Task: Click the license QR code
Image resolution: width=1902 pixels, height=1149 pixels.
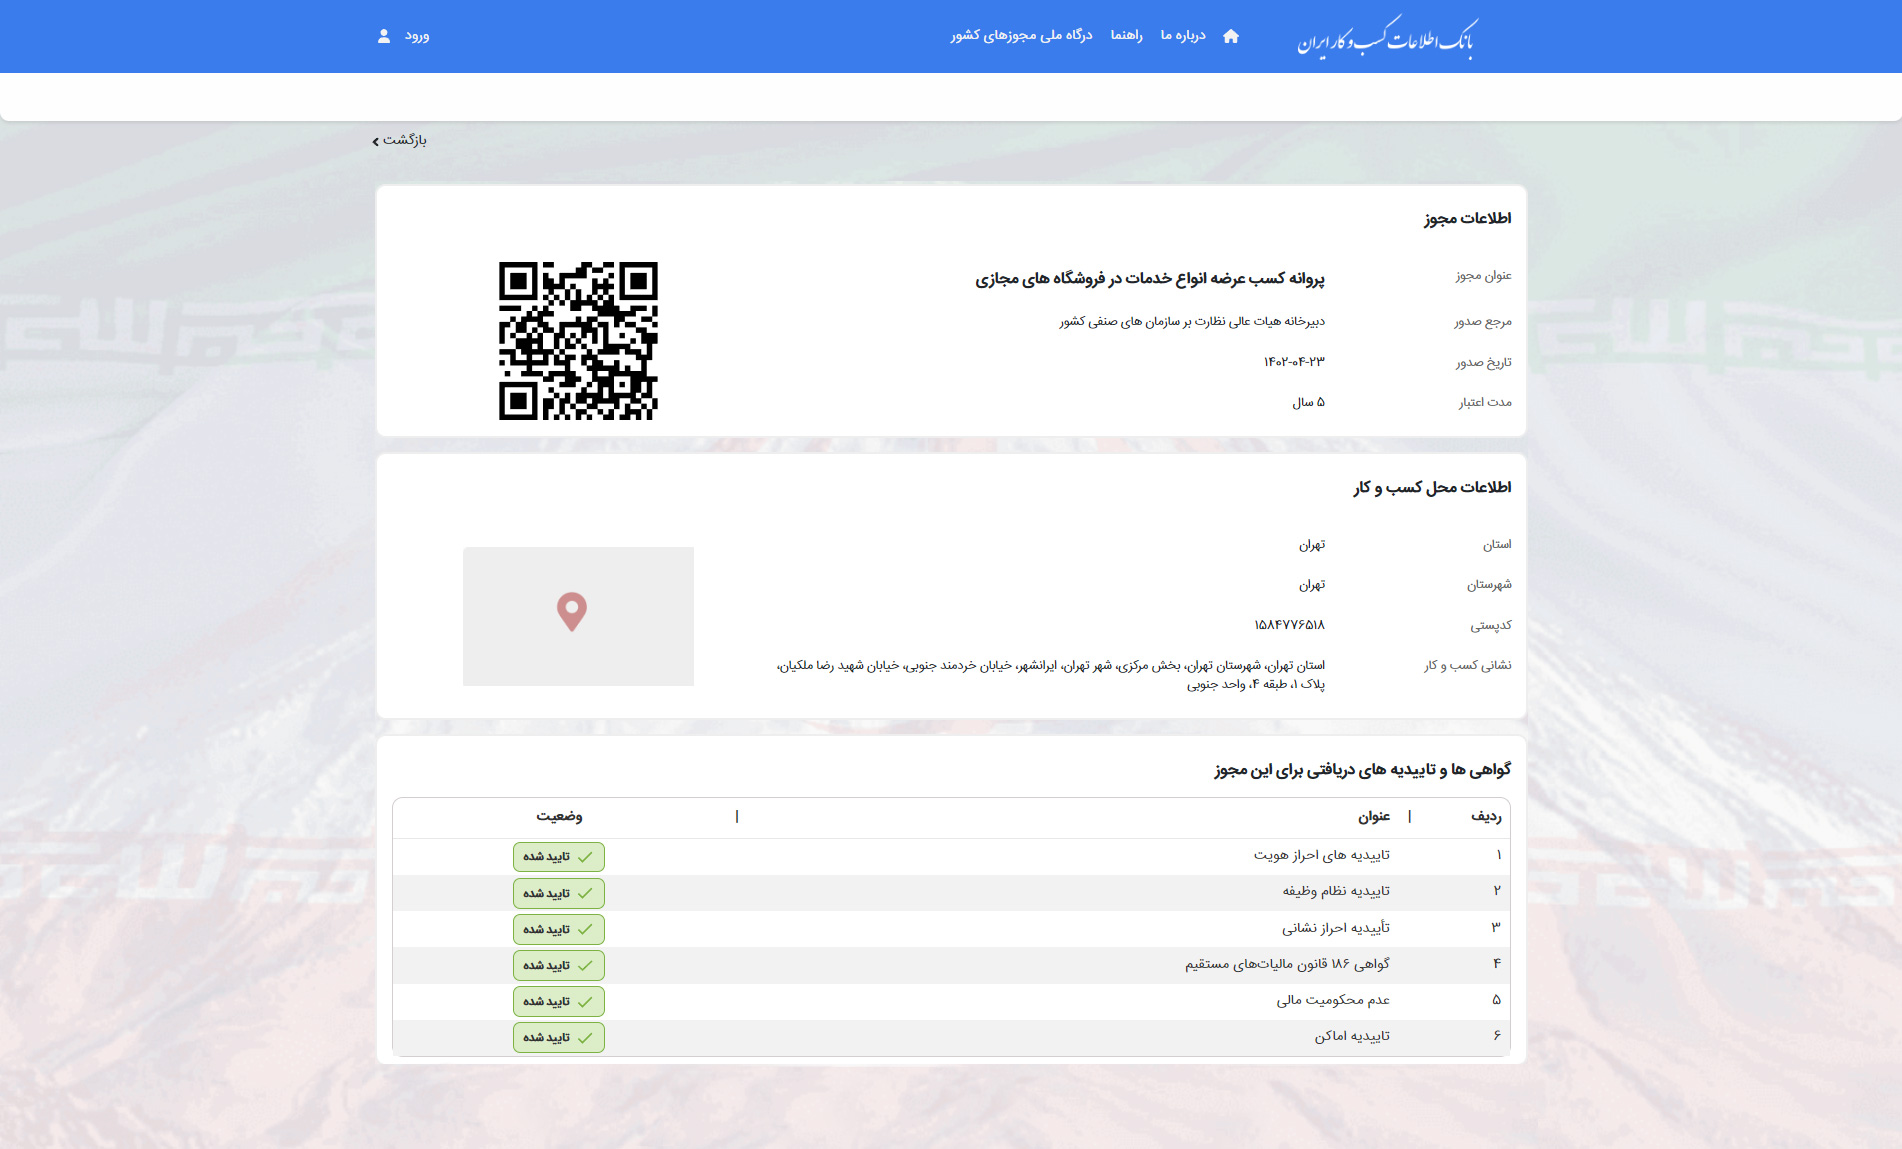Action: point(578,341)
